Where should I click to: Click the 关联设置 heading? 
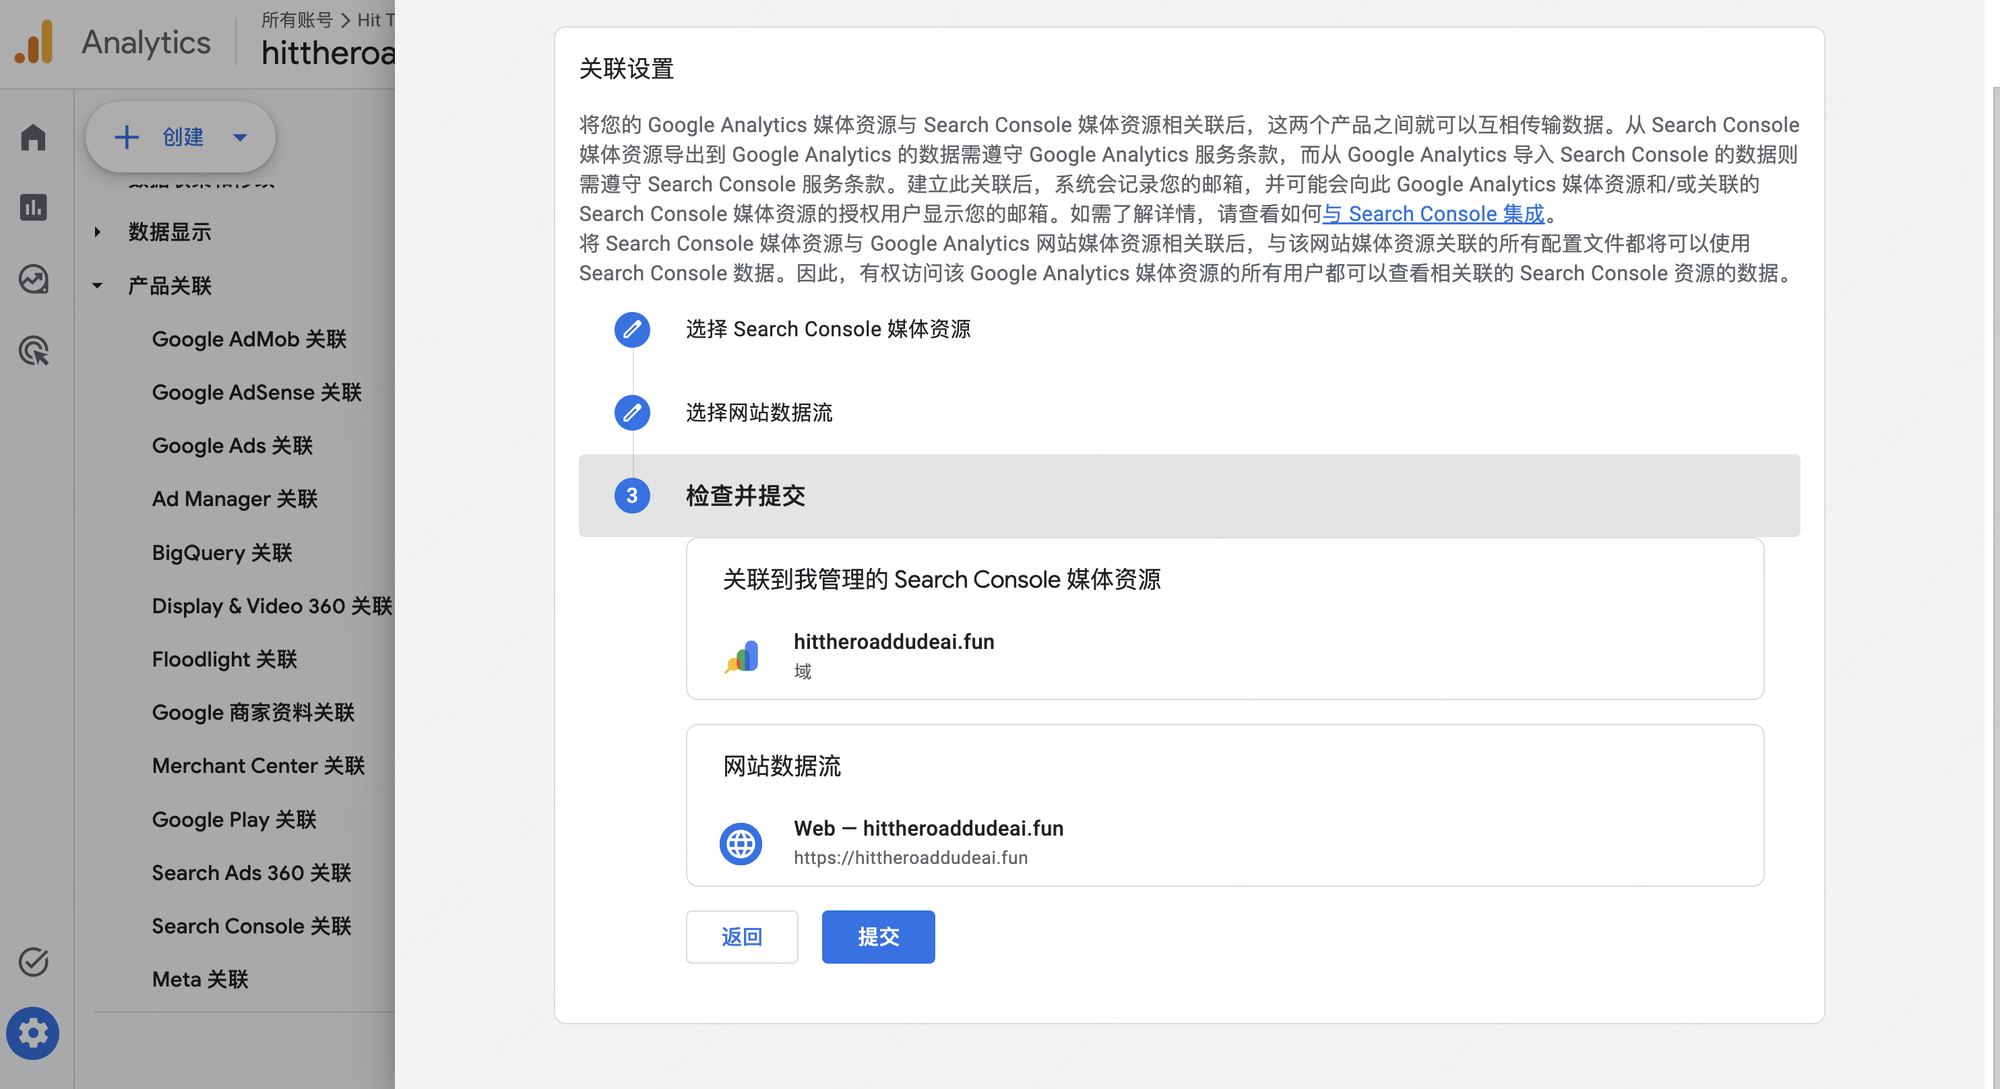(627, 69)
